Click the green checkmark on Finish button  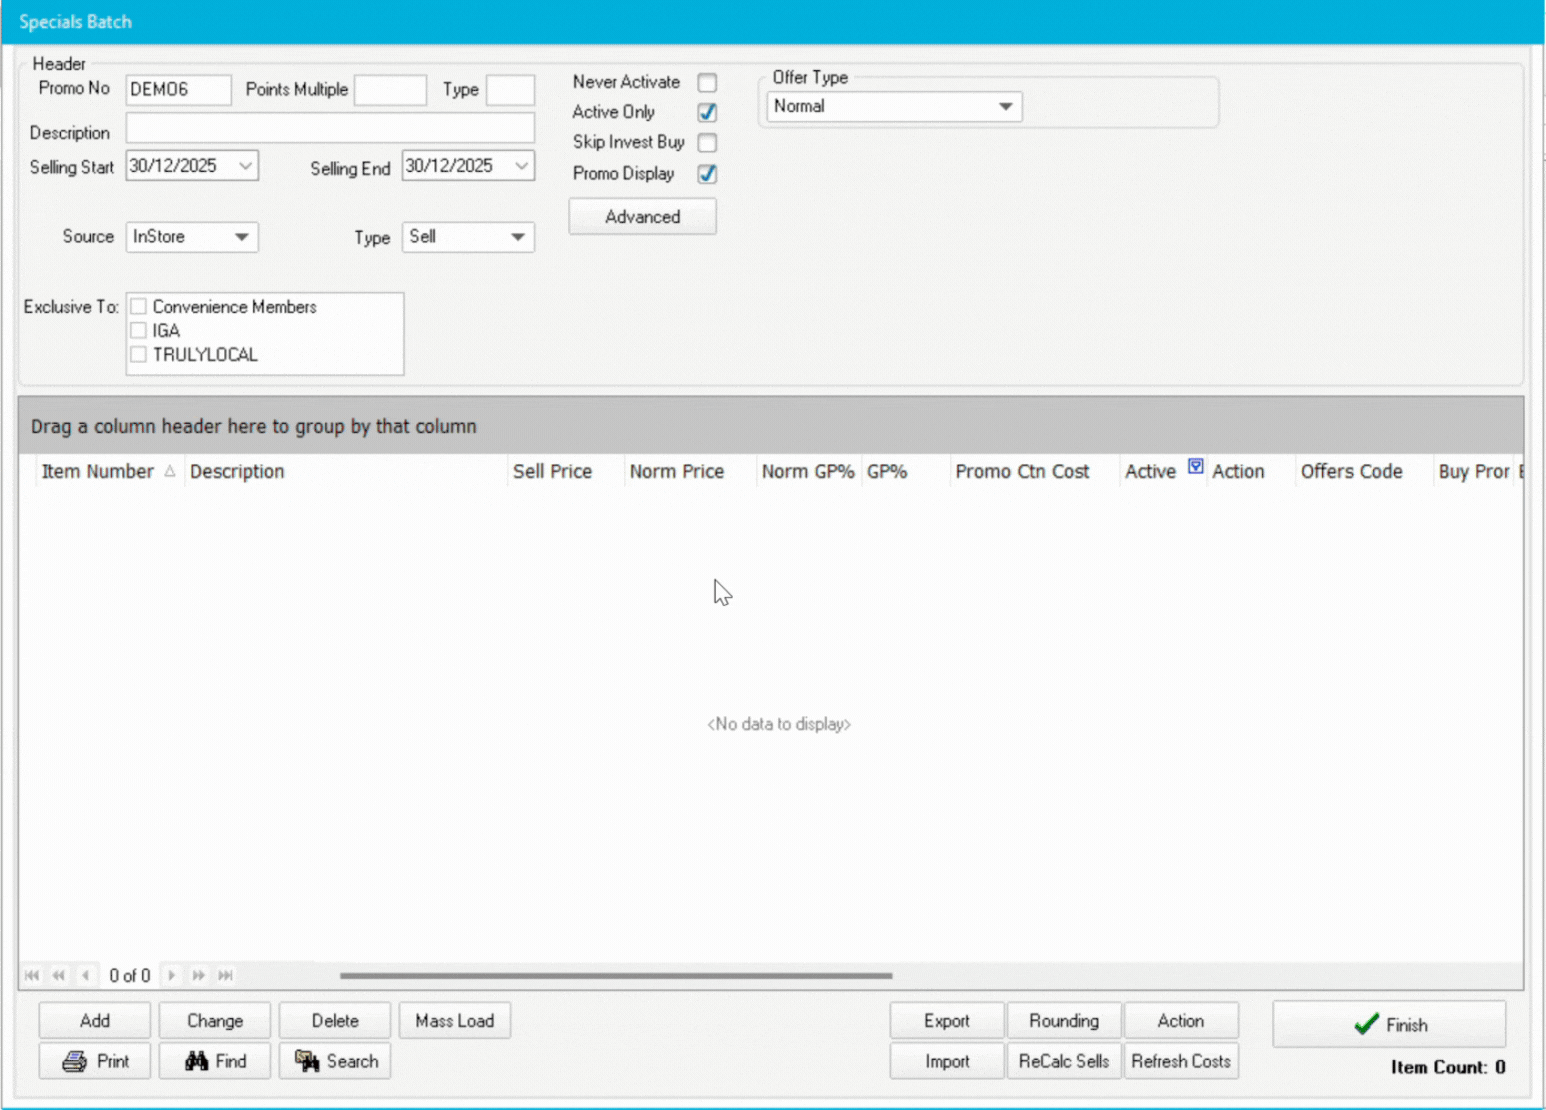pos(1366,1025)
